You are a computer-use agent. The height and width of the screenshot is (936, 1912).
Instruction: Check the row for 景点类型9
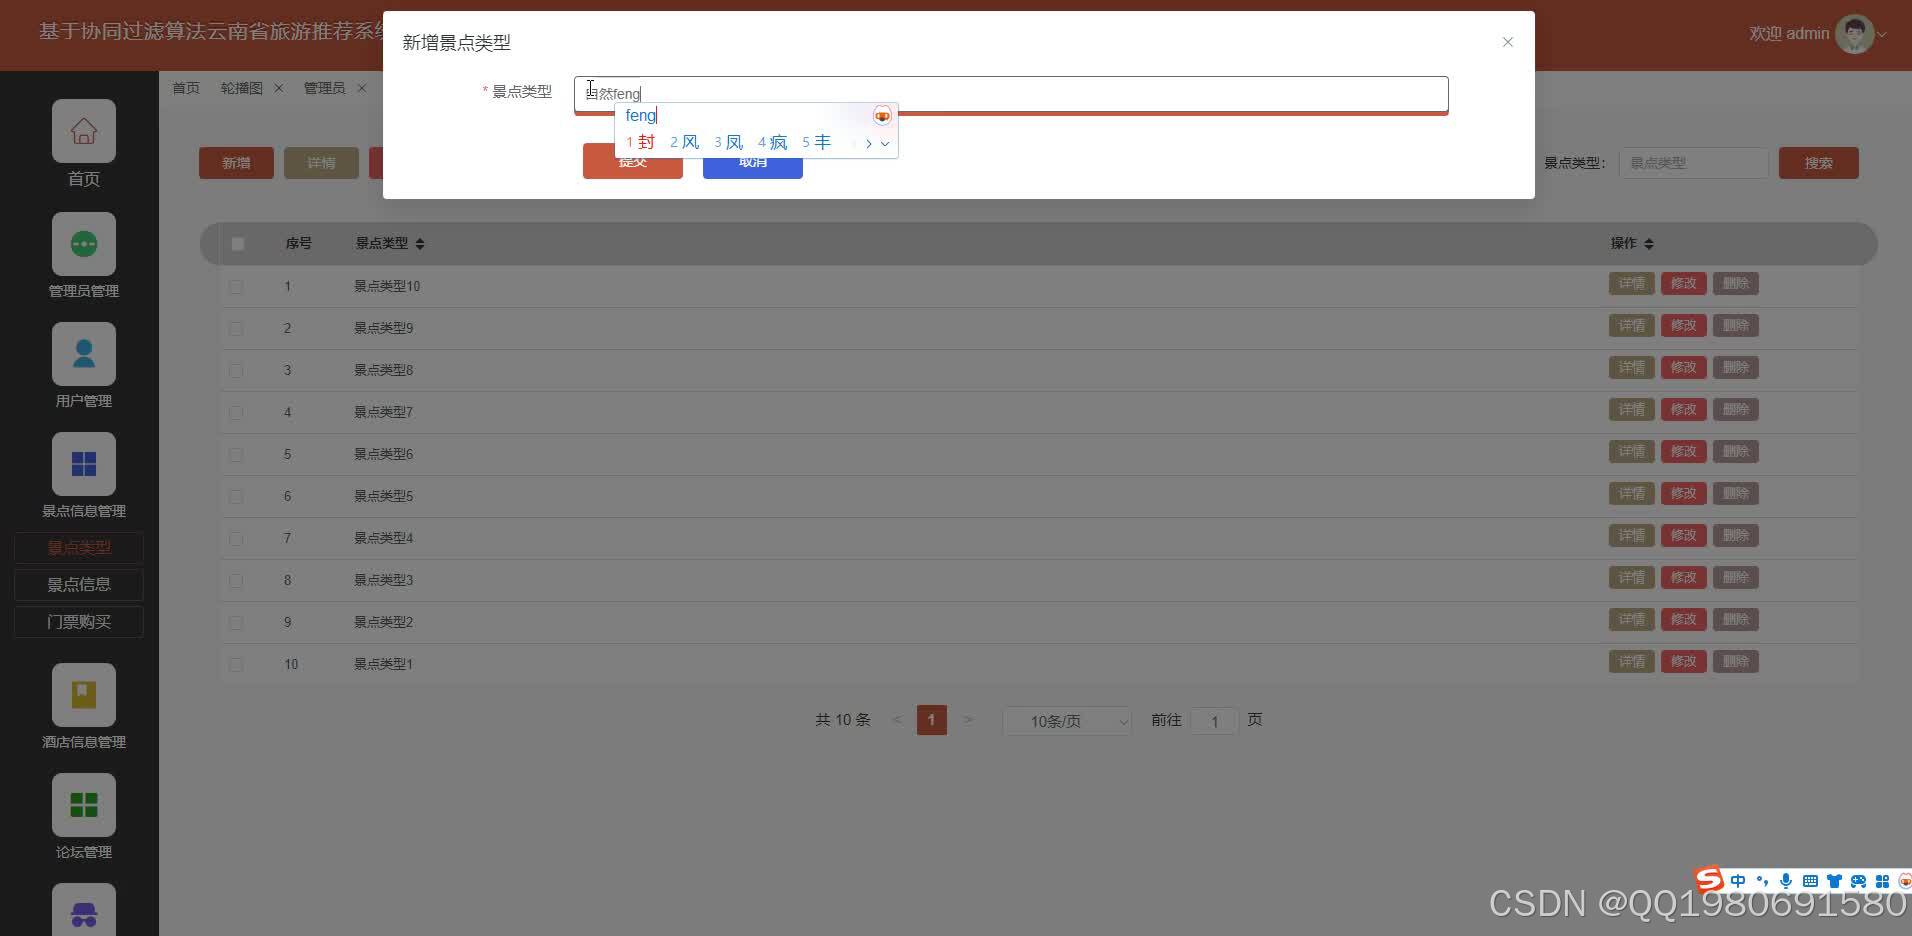point(236,329)
